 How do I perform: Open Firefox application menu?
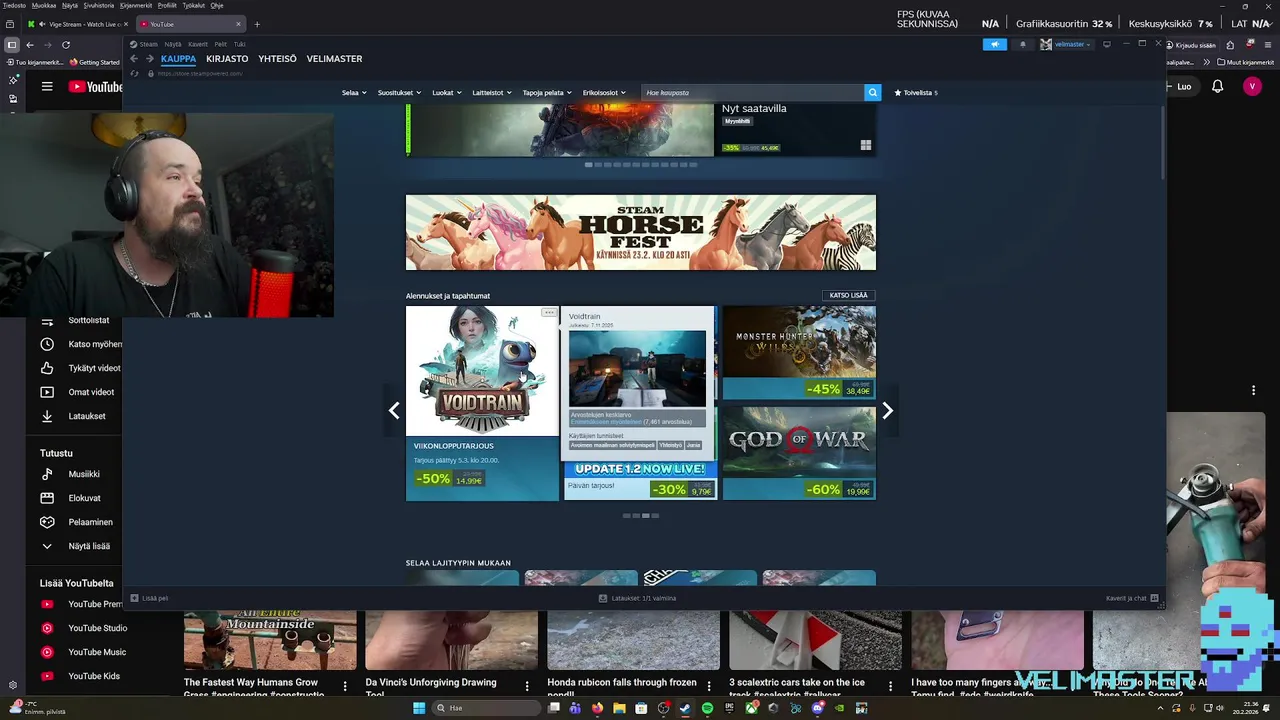point(1266,44)
